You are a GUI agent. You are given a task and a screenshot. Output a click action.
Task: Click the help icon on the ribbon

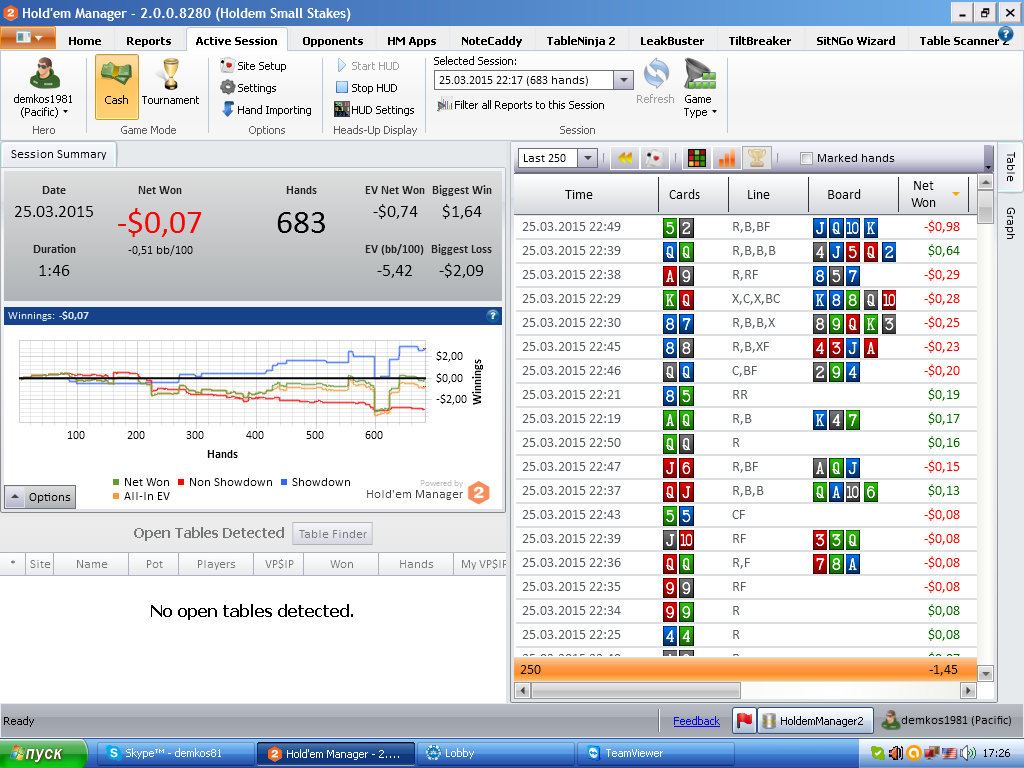(1006, 35)
